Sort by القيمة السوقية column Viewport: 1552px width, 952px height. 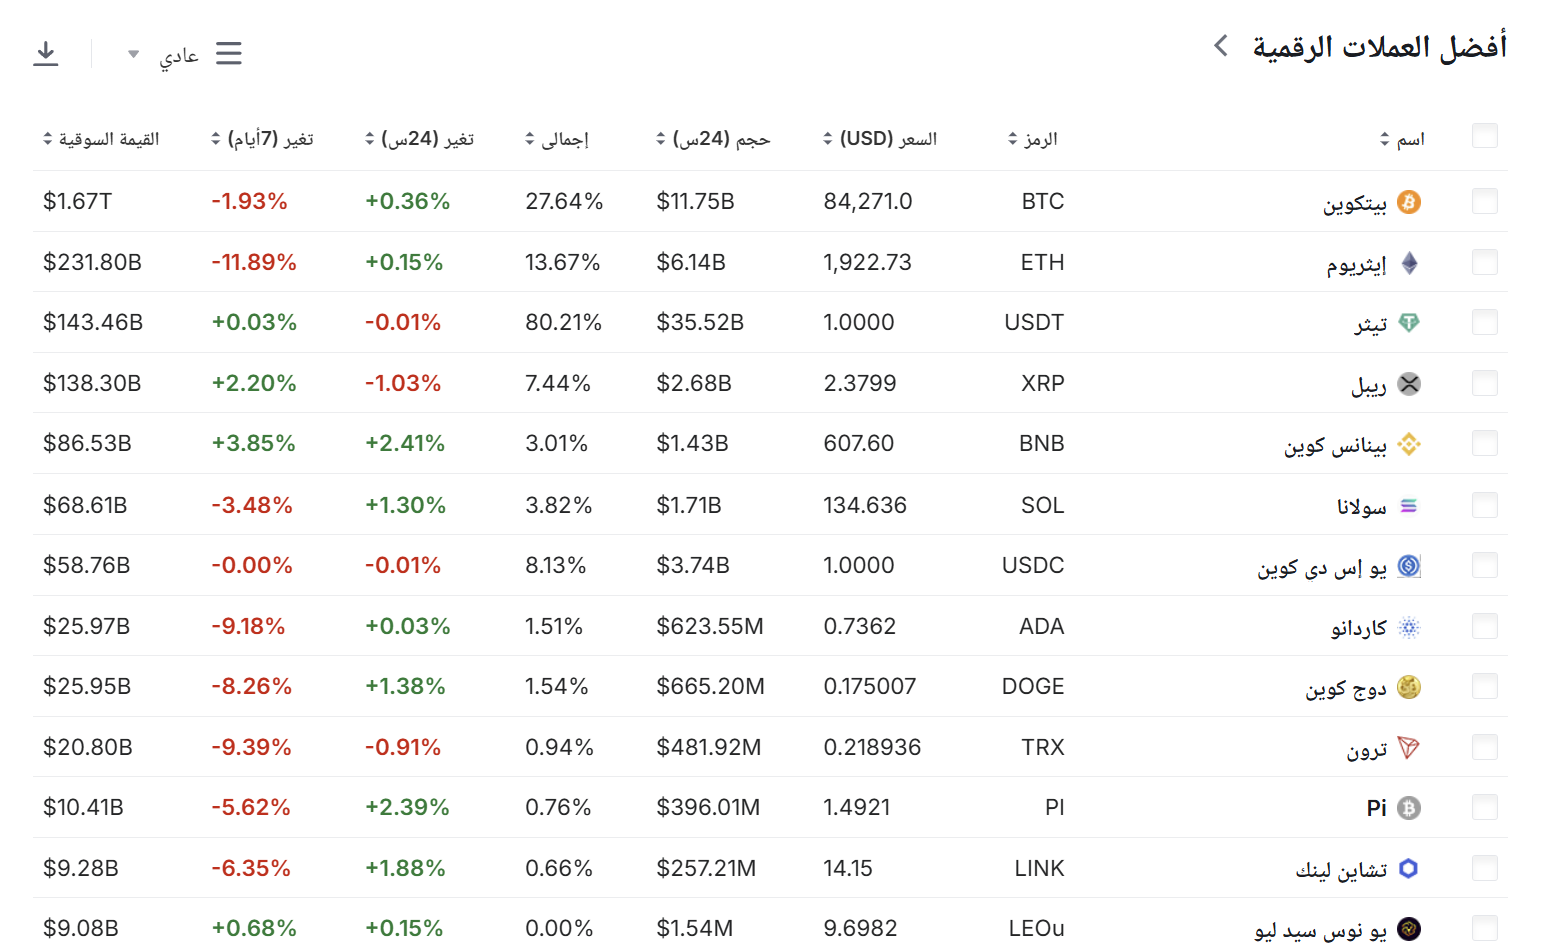(101, 139)
